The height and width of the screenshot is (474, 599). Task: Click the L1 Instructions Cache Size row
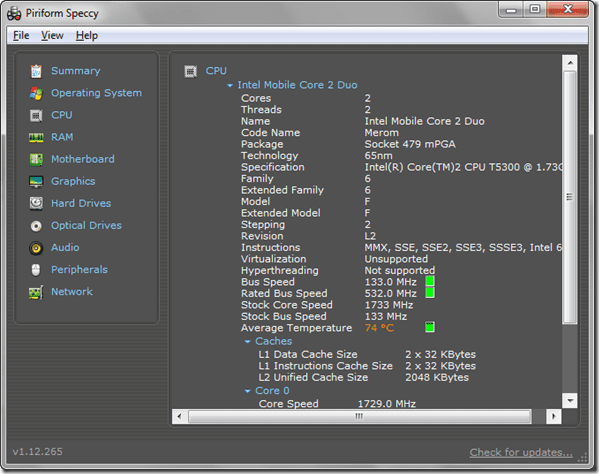coord(367,366)
